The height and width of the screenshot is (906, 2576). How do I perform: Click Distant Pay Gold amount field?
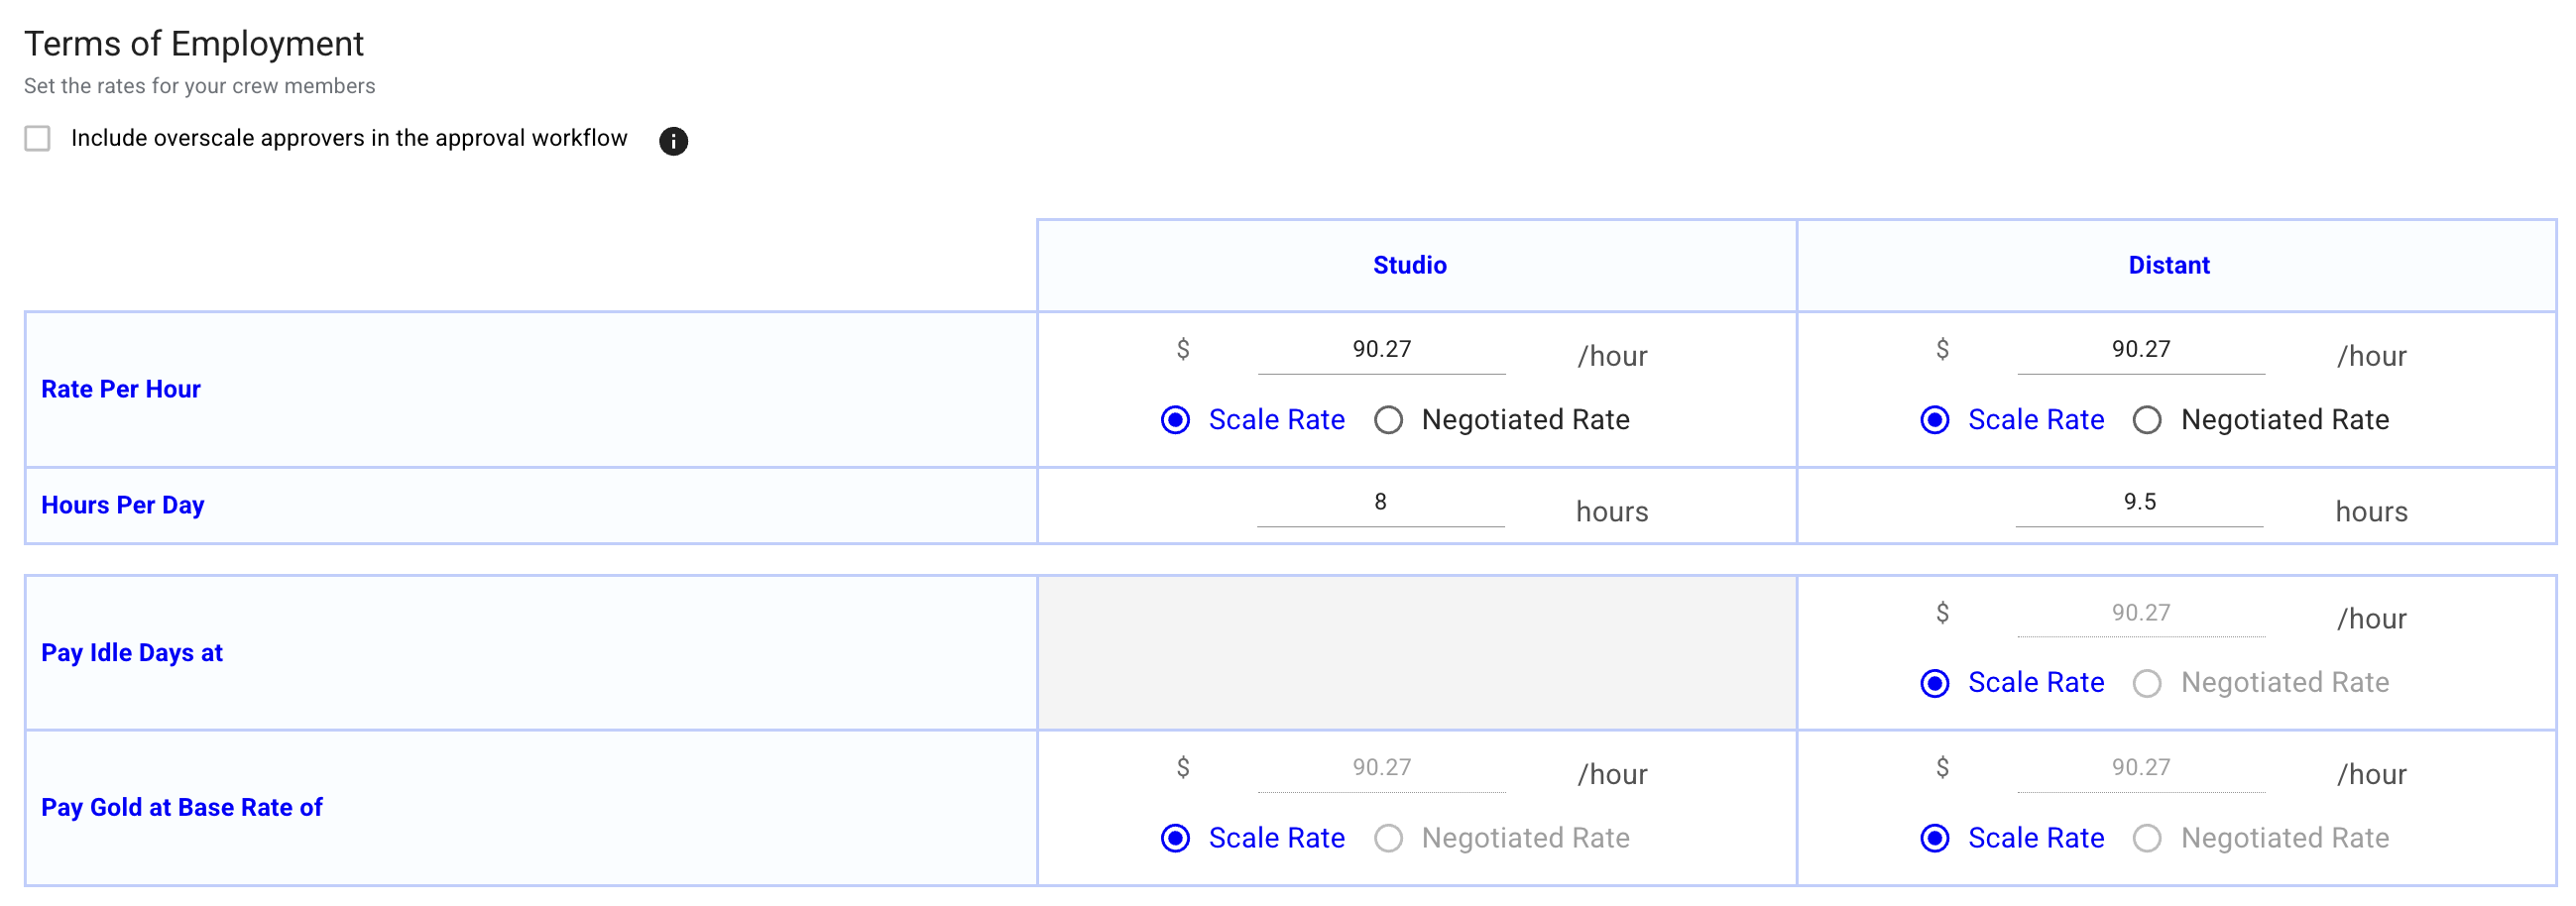coord(2140,768)
